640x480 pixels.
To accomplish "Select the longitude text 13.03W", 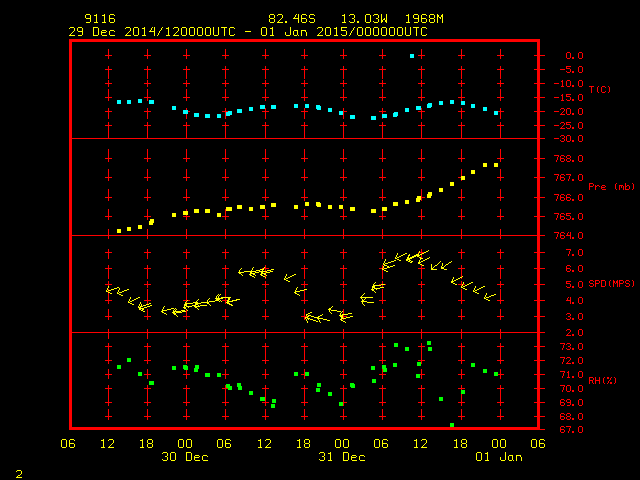I will (x=364, y=19).
